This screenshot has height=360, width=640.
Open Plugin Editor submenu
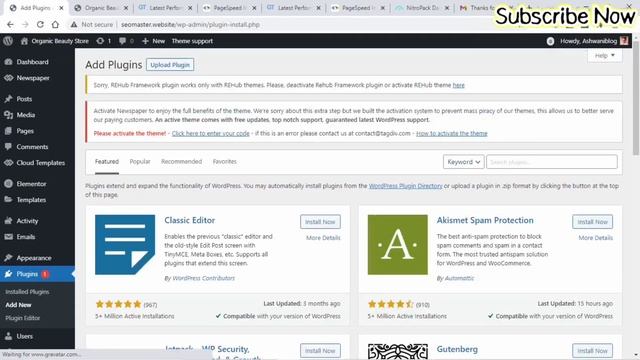[22, 318]
